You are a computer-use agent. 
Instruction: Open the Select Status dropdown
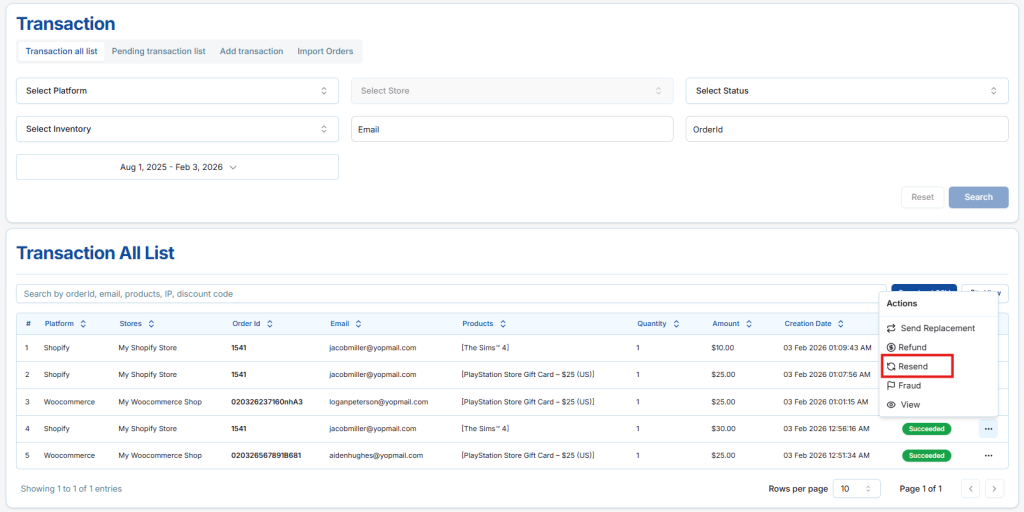coord(846,91)
